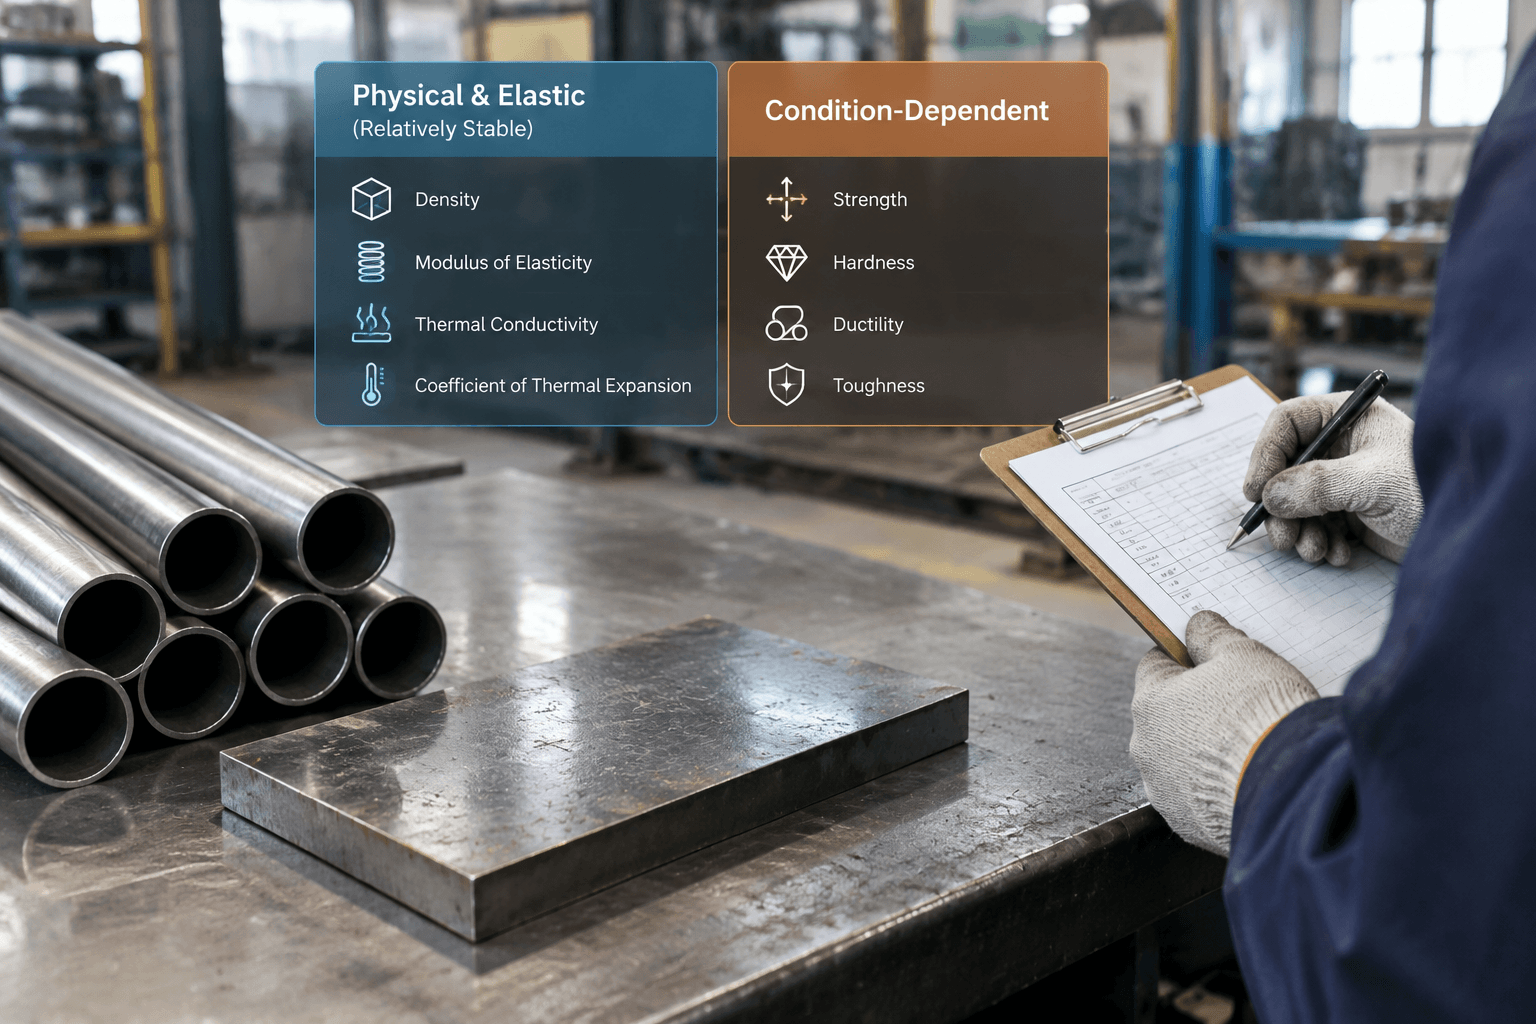Click the "Toughness" label
Viewport: 1536px width, 1024px height.
(x=879, y=386)
